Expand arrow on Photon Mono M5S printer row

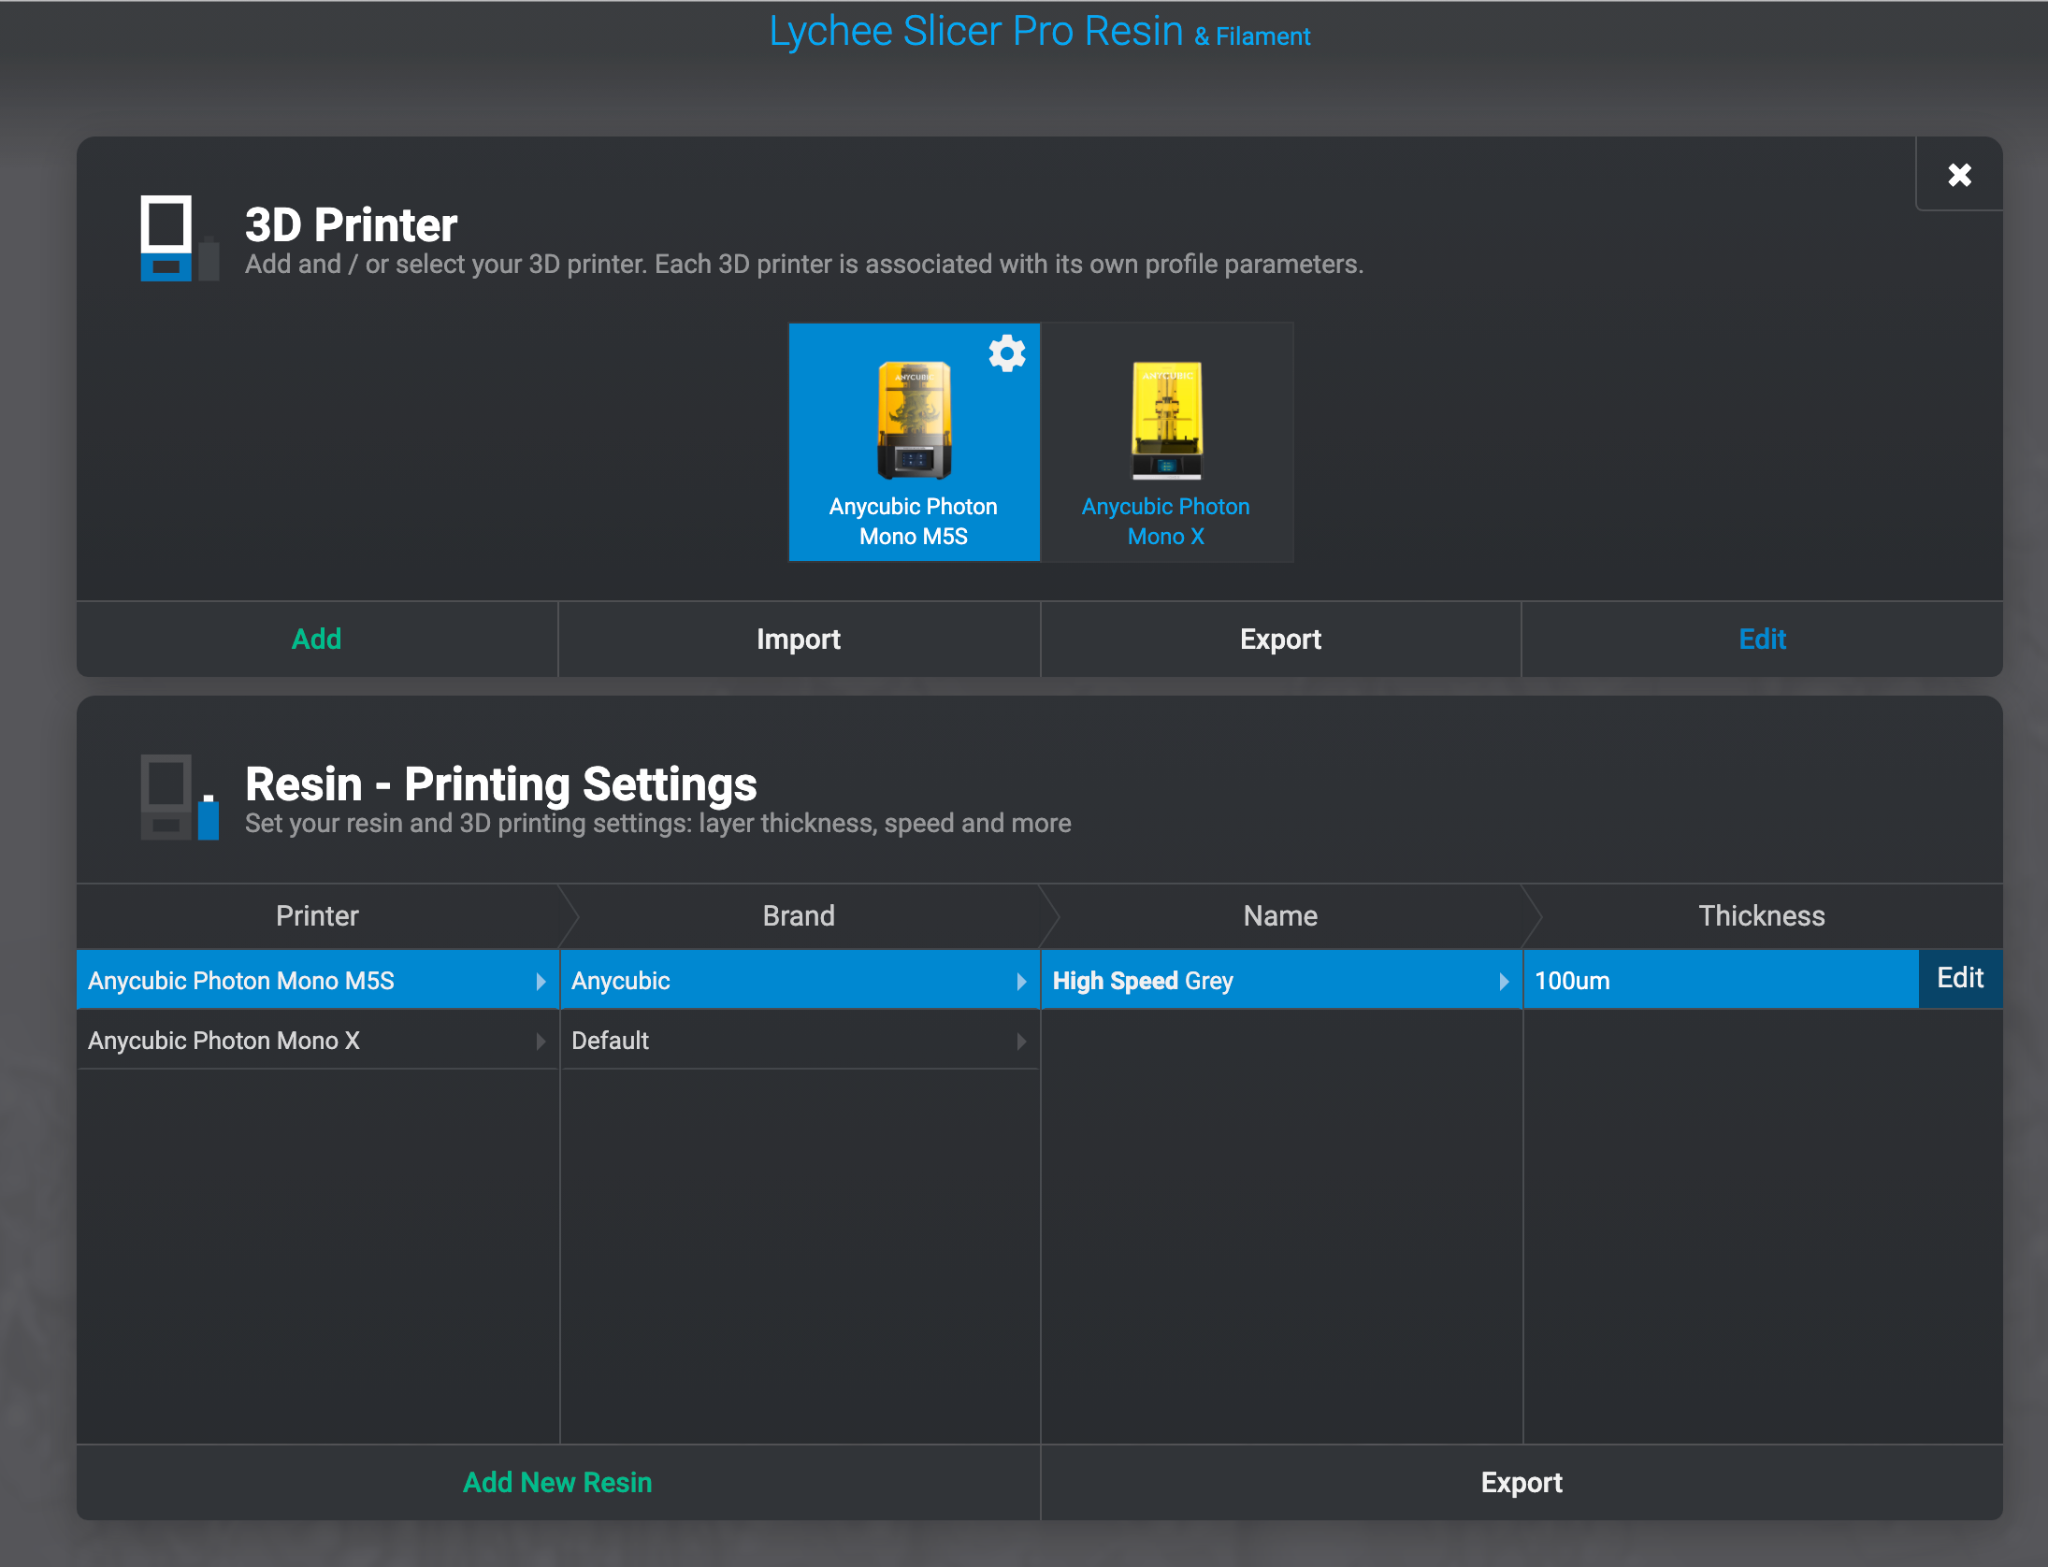point(540,981)
